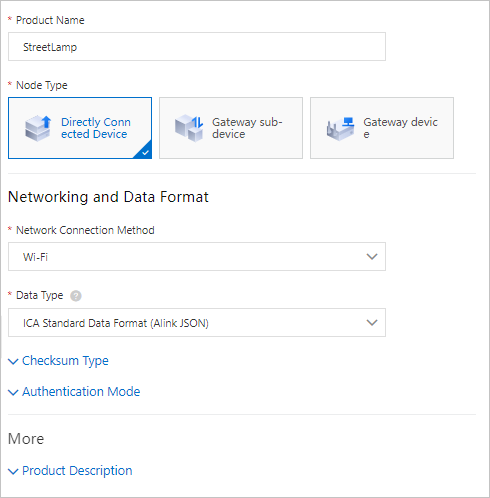490x498 pixels.
Task: Focus the Product Name StreetLamp field
Action: tap(197, 47)
